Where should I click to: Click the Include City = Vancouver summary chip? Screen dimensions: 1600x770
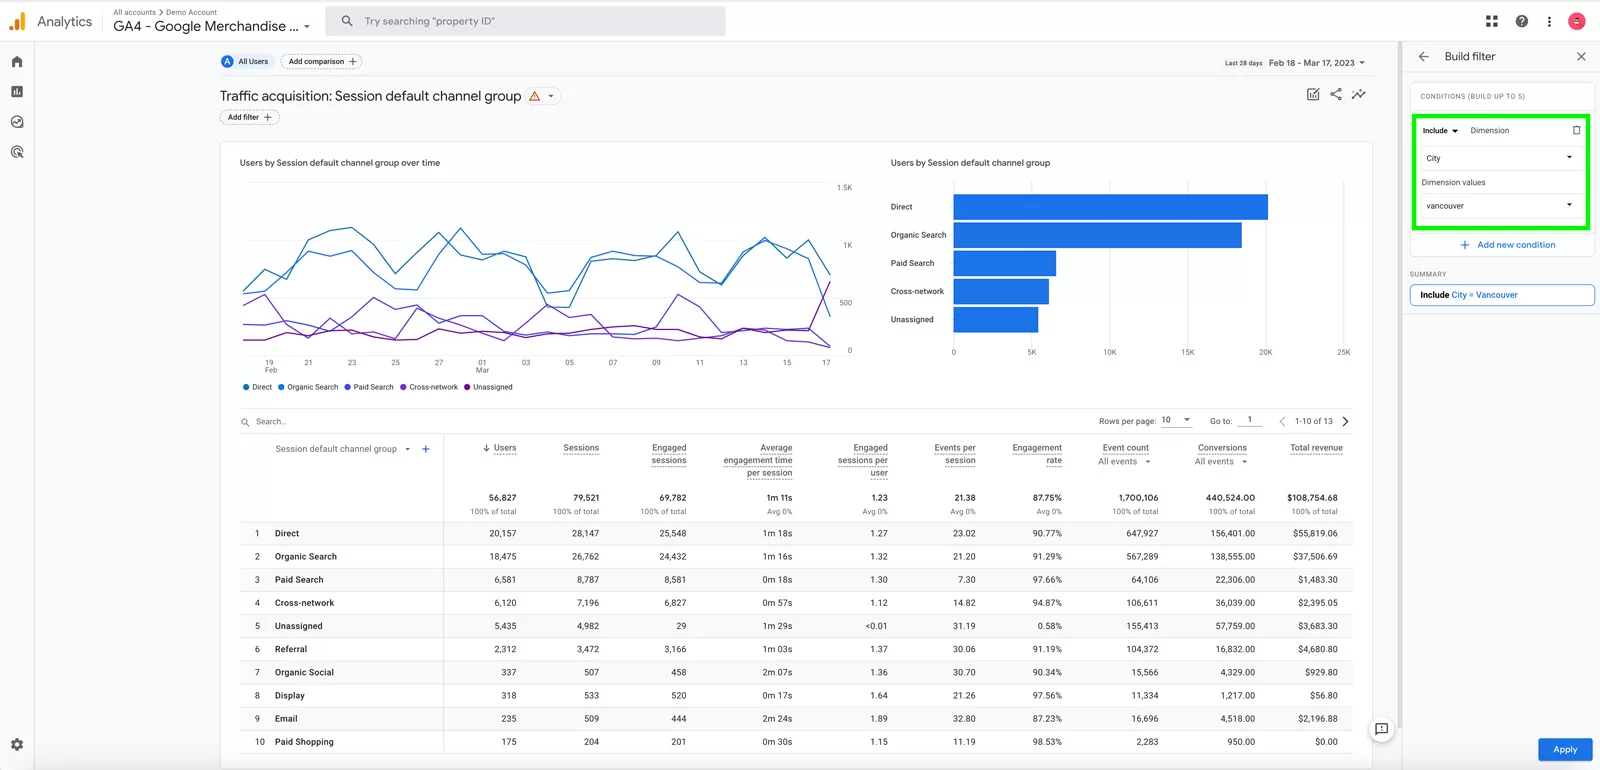point(1502,295)
